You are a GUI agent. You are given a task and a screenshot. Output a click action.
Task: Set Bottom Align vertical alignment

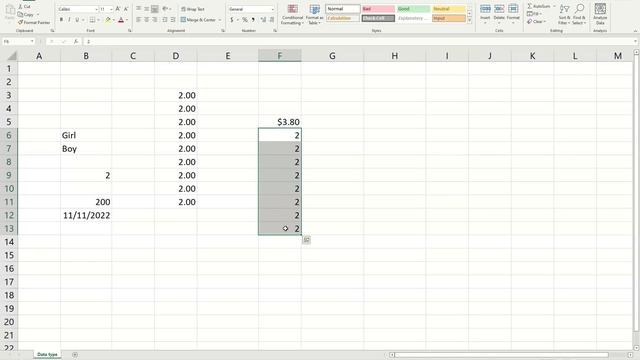click(x=155, y=9)
